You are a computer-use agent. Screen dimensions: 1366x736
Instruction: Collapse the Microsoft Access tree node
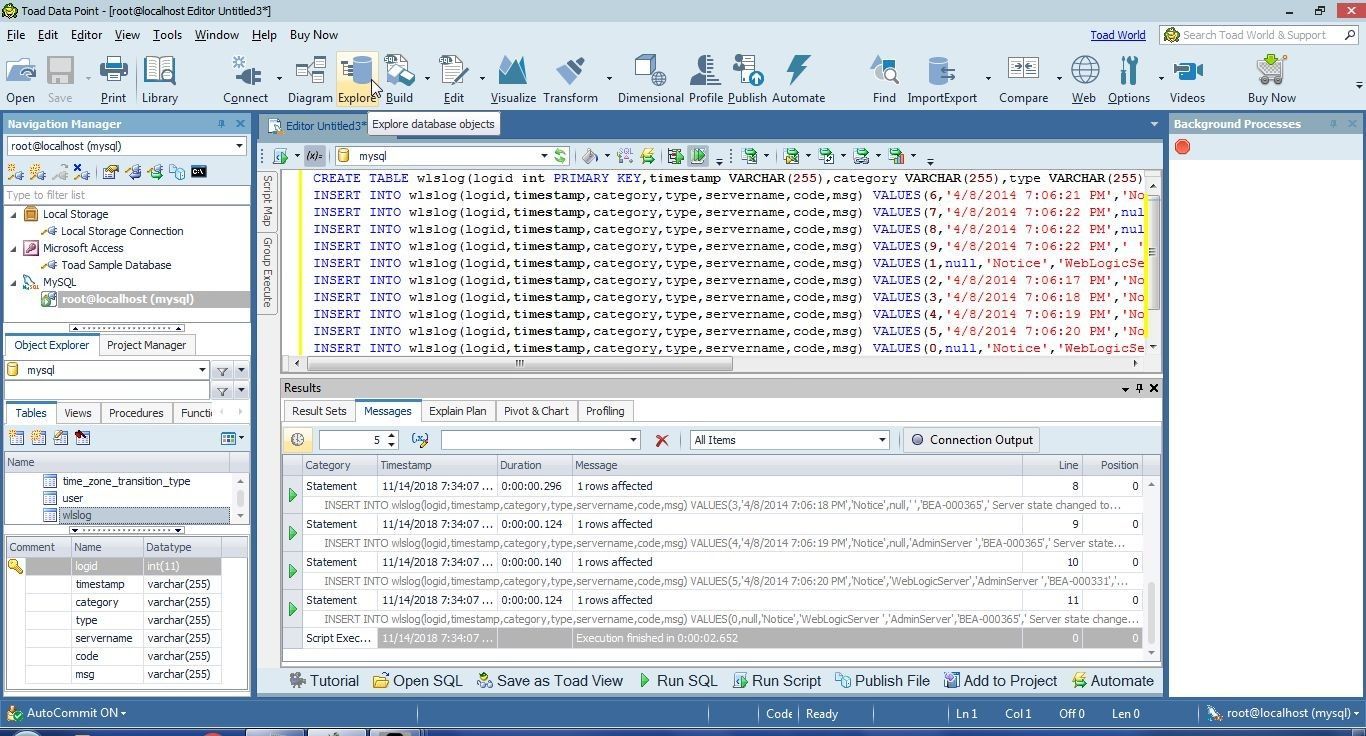[14, 248]
